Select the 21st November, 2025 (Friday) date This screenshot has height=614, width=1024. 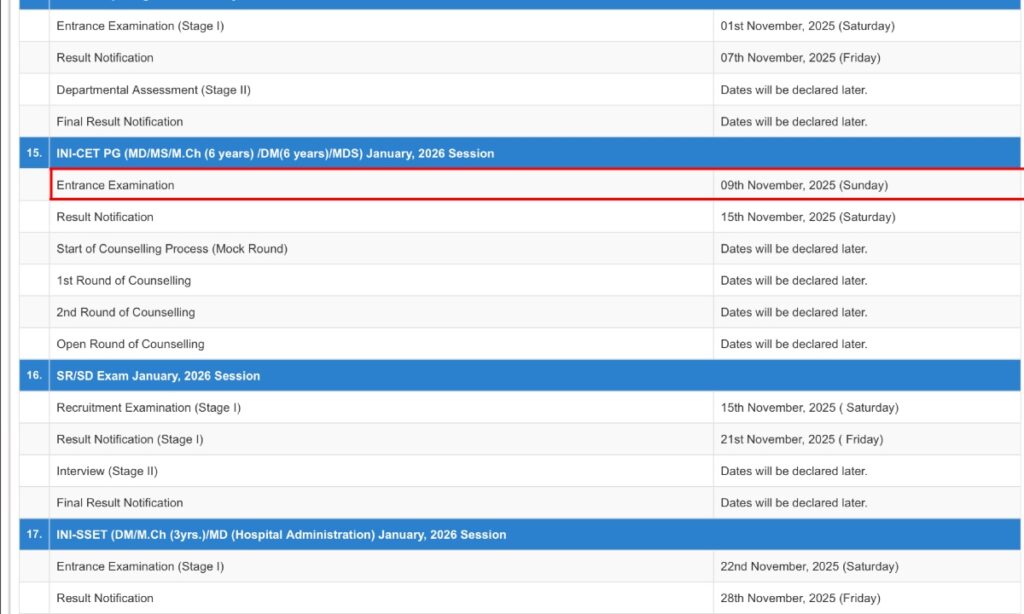(x=801, y=439)
